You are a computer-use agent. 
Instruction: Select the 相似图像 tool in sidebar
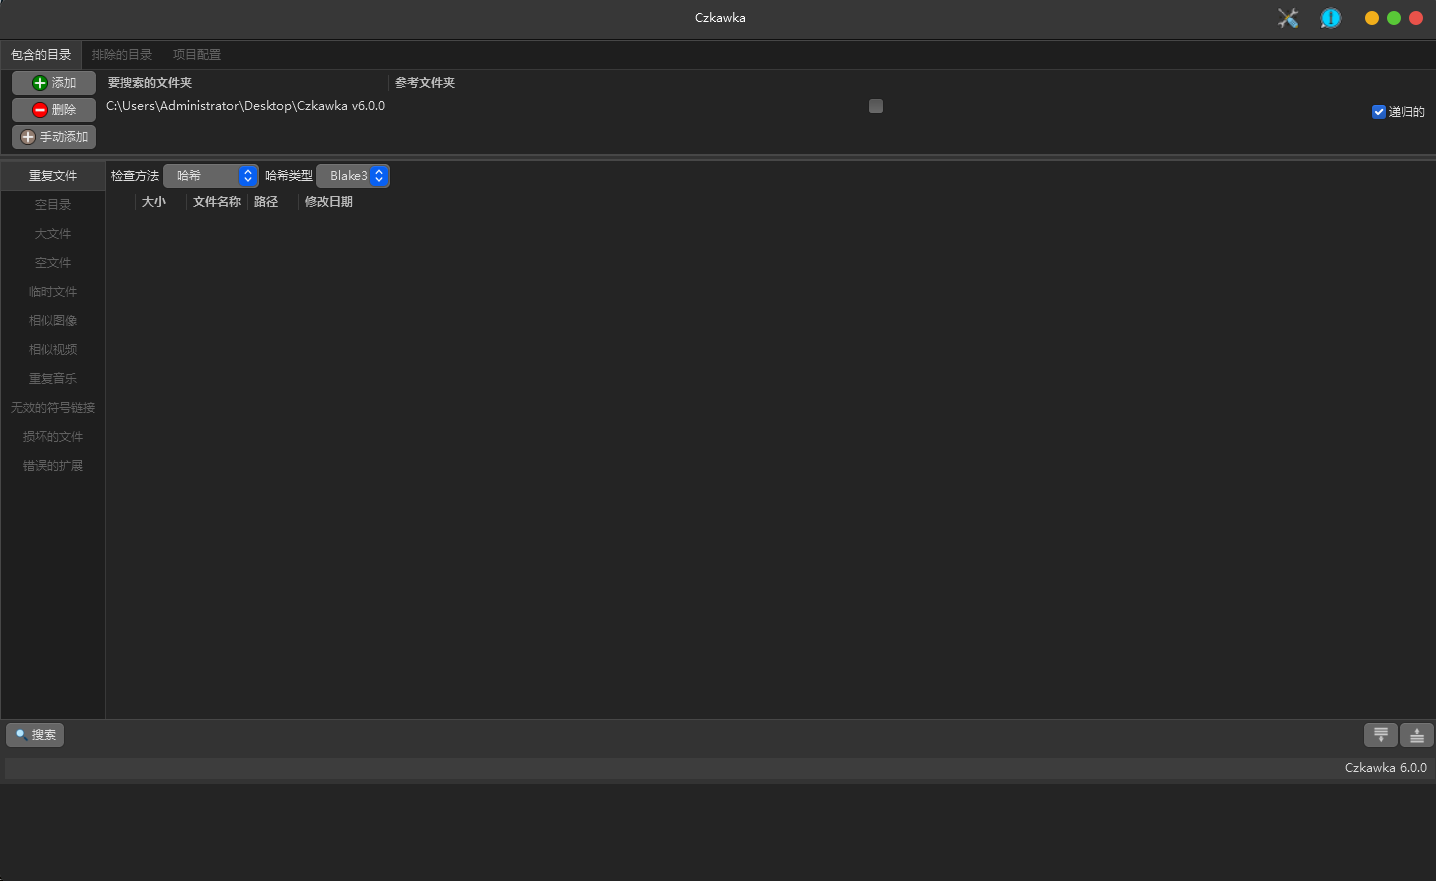coord(53,321)
